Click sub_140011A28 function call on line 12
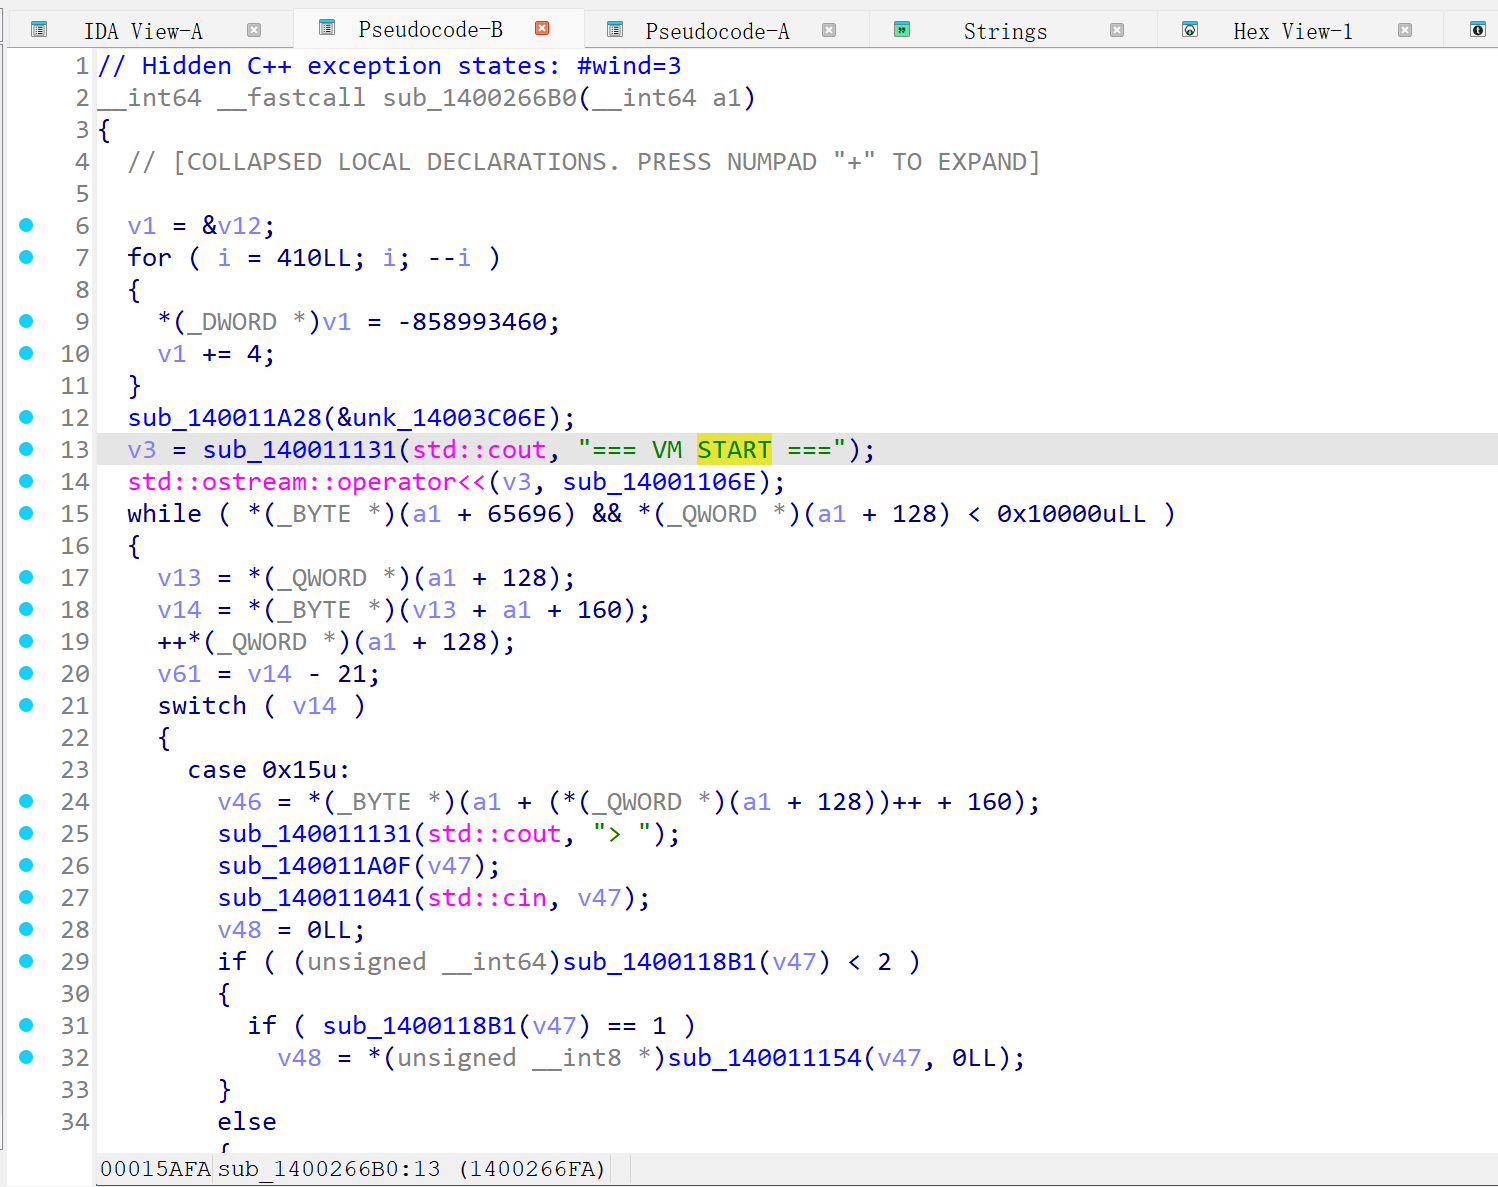The height and width of the screenshot is (1187, 1498). 224,418
